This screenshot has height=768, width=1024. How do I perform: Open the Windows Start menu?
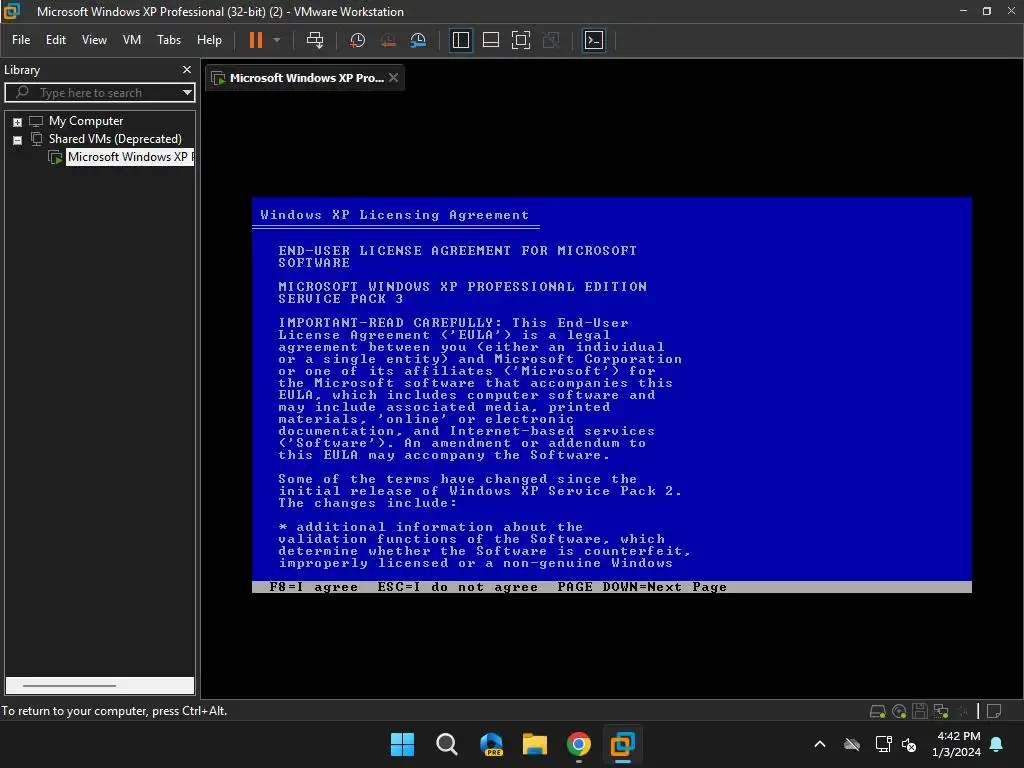(402, 744)
